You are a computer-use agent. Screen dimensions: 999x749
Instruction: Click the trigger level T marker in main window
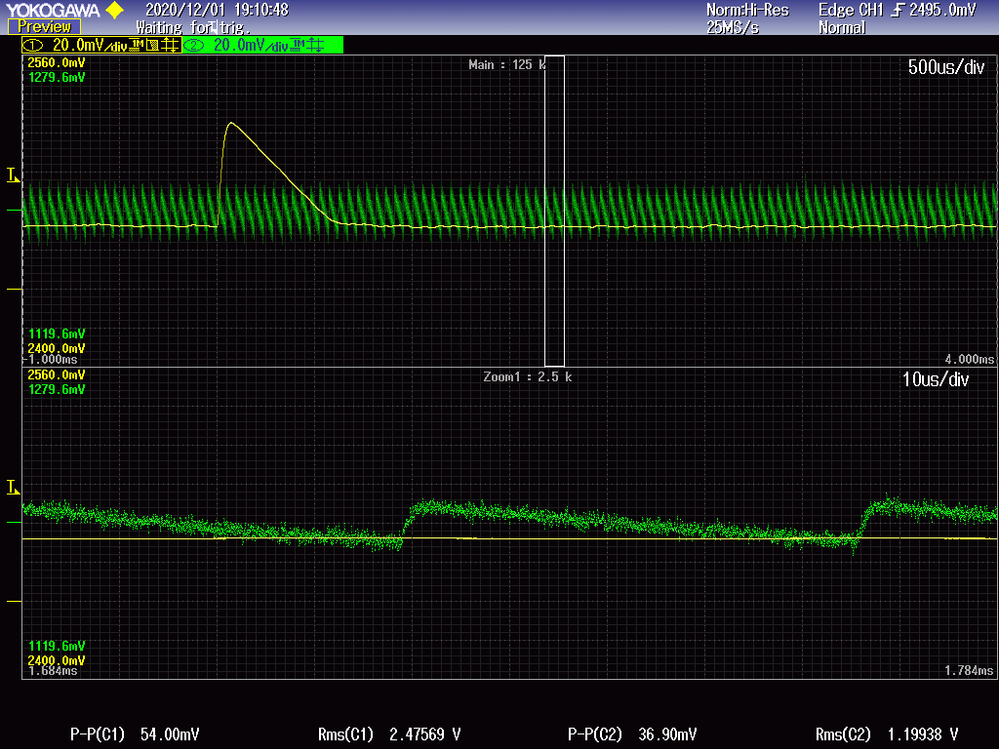[13, 175]
